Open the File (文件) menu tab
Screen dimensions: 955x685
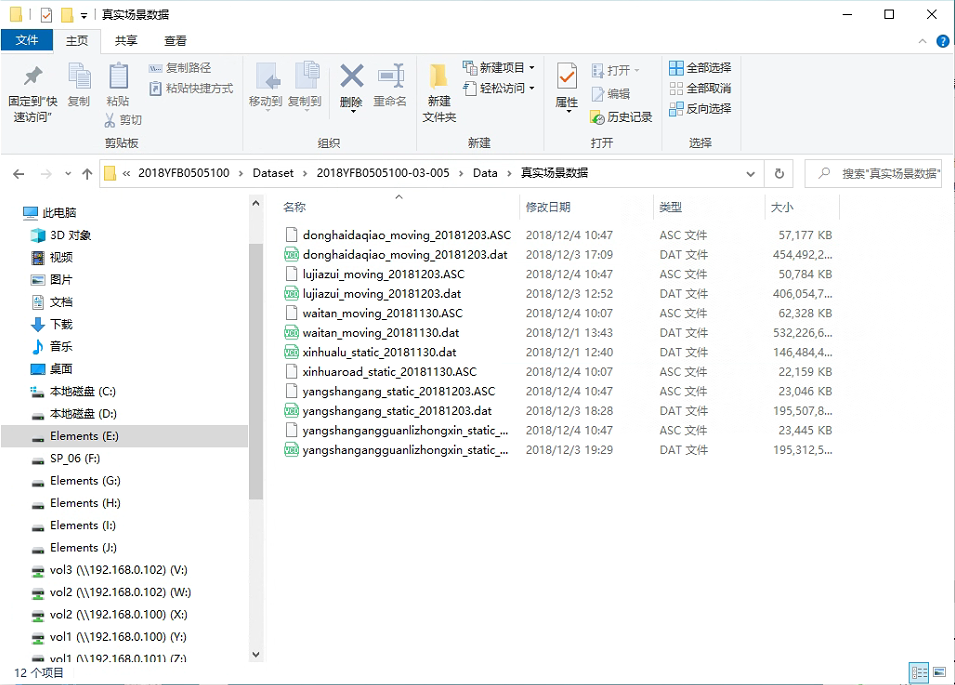click(27, 40)
